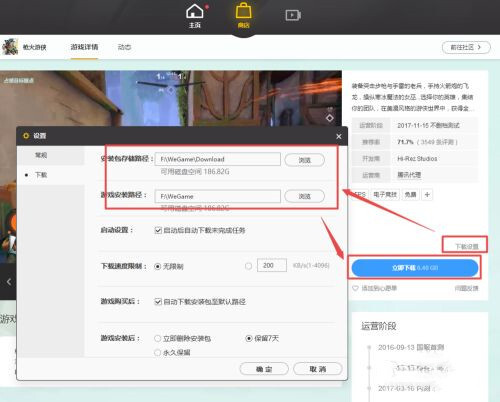
Task: Go to previous screenshot with left arrow
Action: (x=9, y=282)
